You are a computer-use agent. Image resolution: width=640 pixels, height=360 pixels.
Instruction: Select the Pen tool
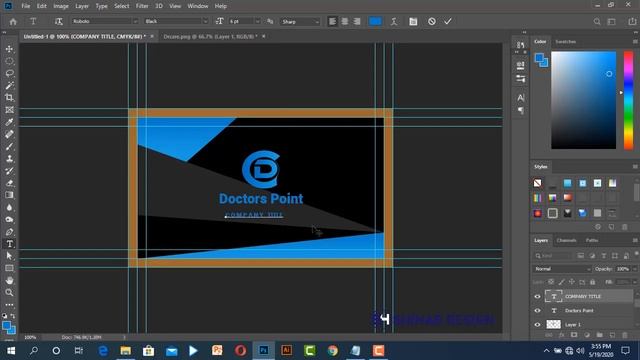(x=9, y=232)
